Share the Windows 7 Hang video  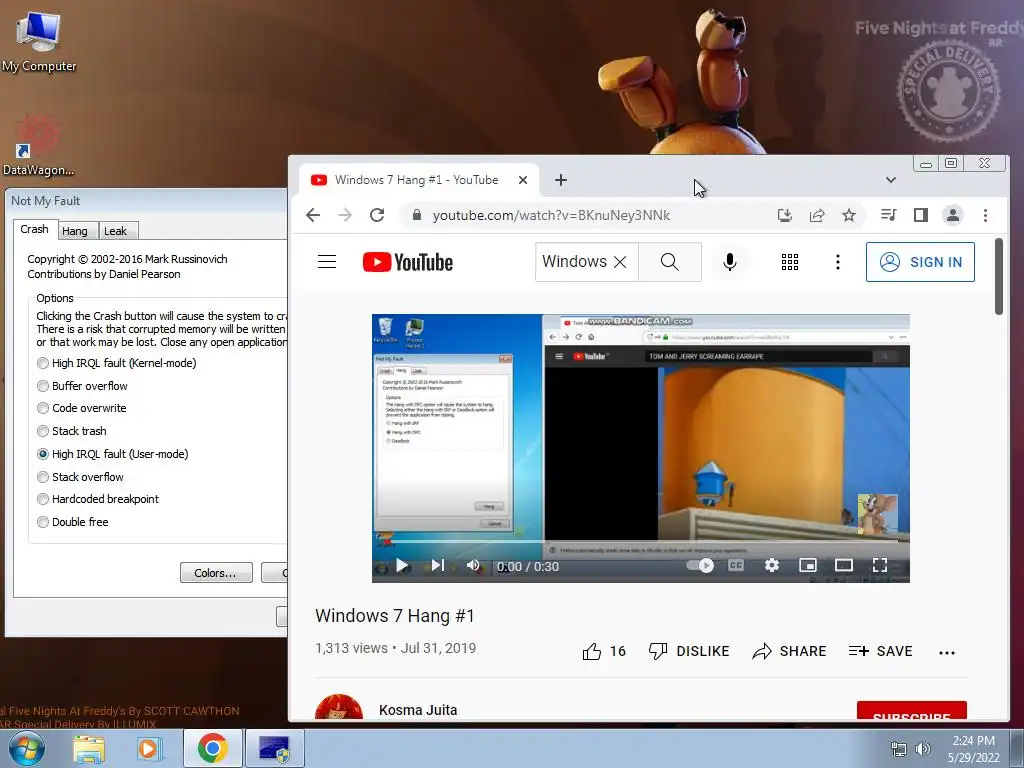(789, 651)
